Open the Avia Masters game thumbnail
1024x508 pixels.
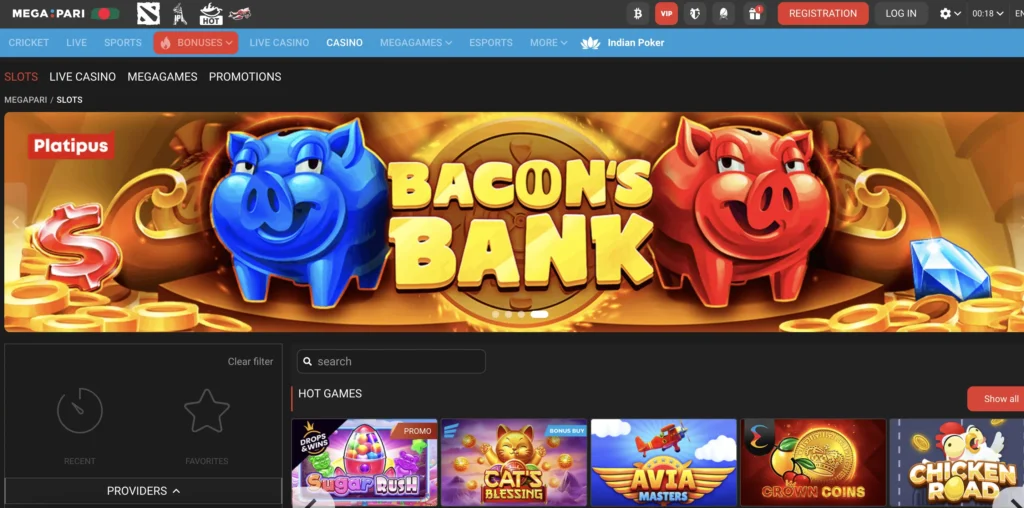tap(664, 462)
